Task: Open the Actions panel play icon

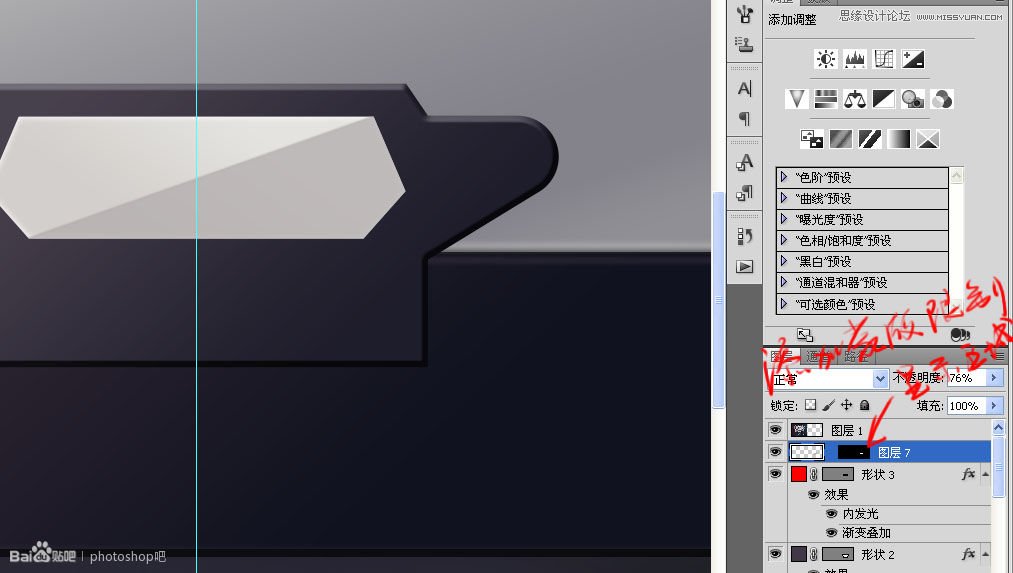Action: click(745, 266)
